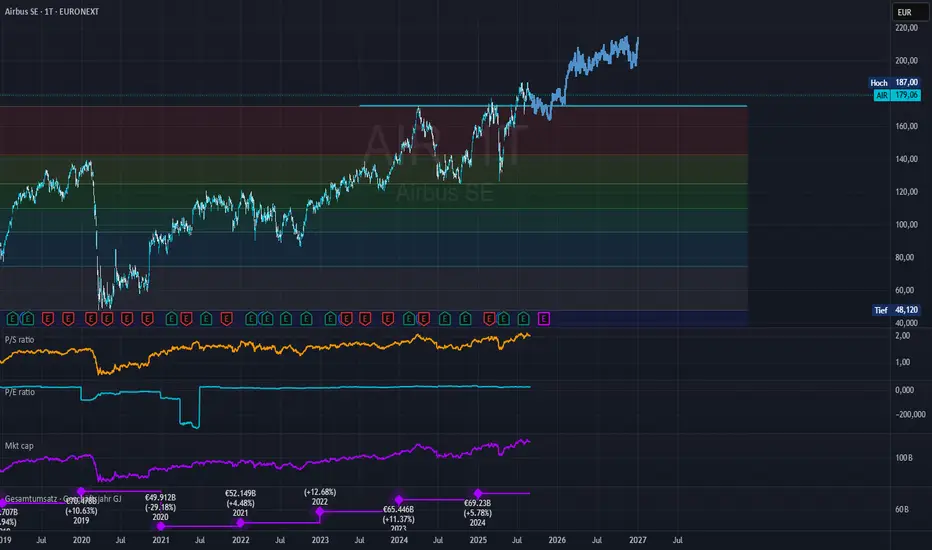
Task: Click the leftmost green earnings marker
Action: [12, 318]
